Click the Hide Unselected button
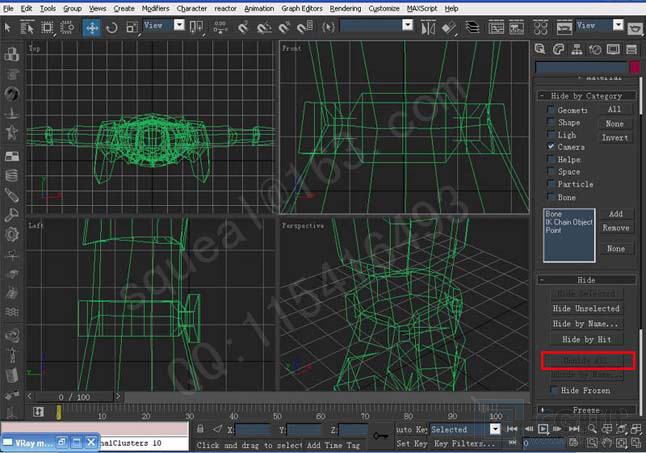Viewport: 646px width, 453px height. [586, 309]
